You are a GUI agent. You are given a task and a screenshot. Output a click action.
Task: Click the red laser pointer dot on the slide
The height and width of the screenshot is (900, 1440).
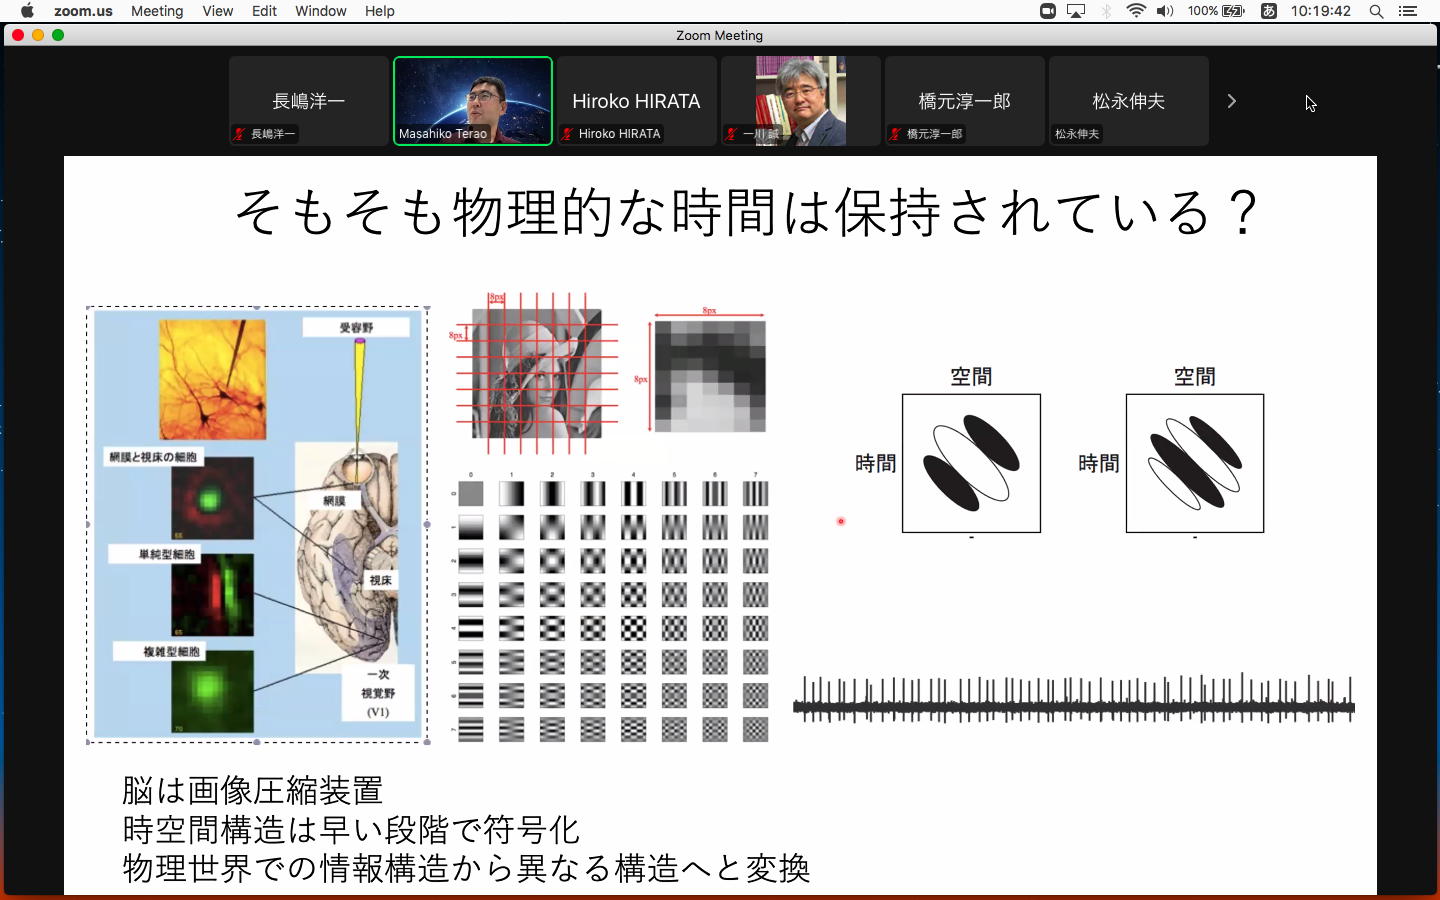(841, 521)
